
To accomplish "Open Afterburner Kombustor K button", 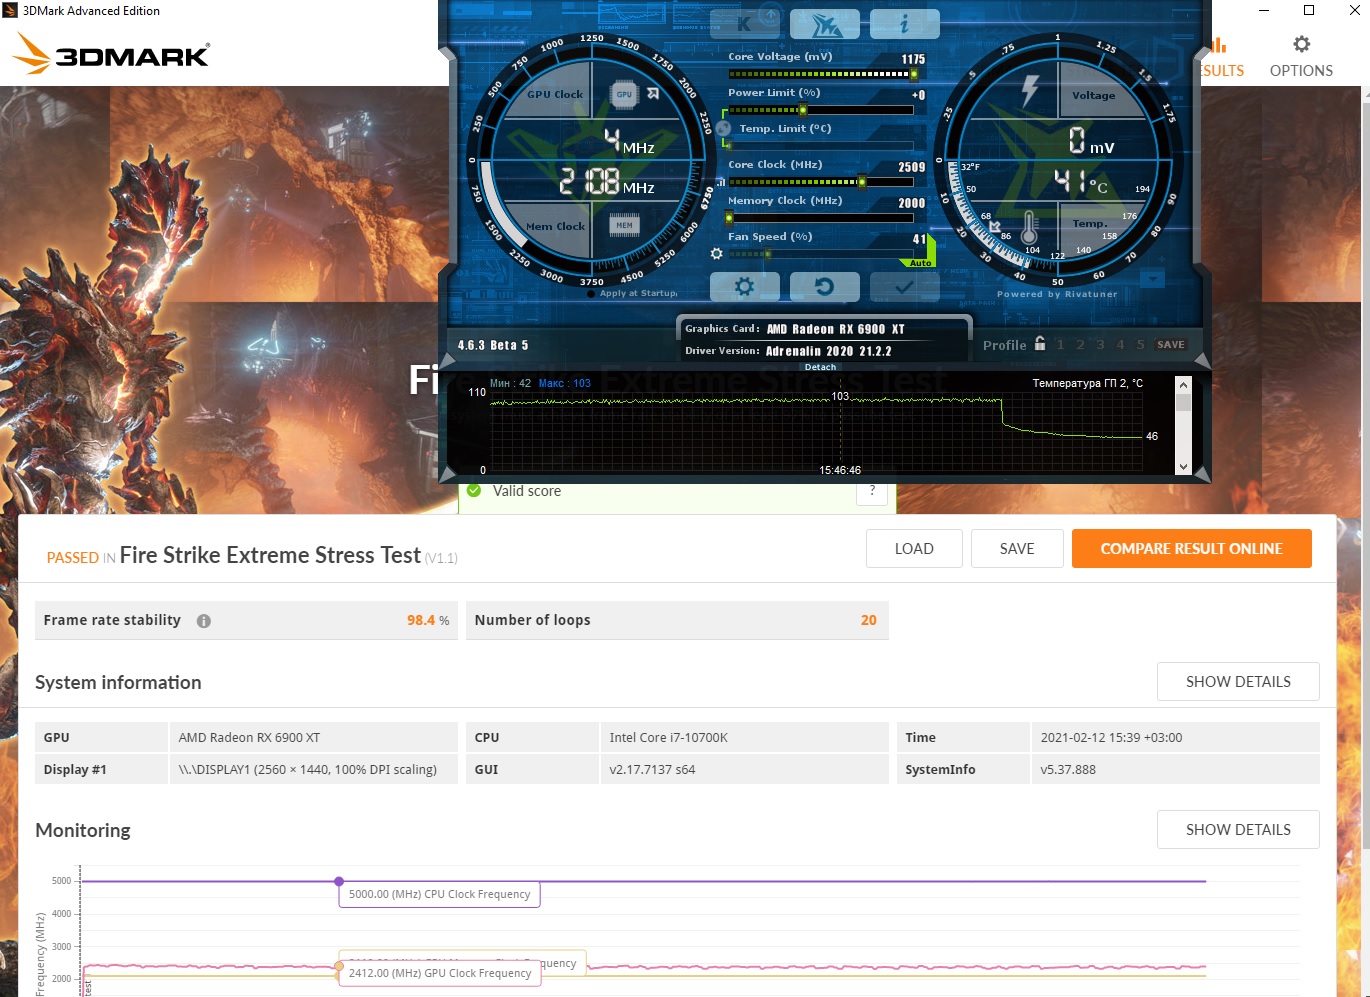I will (x=745, y=23).
